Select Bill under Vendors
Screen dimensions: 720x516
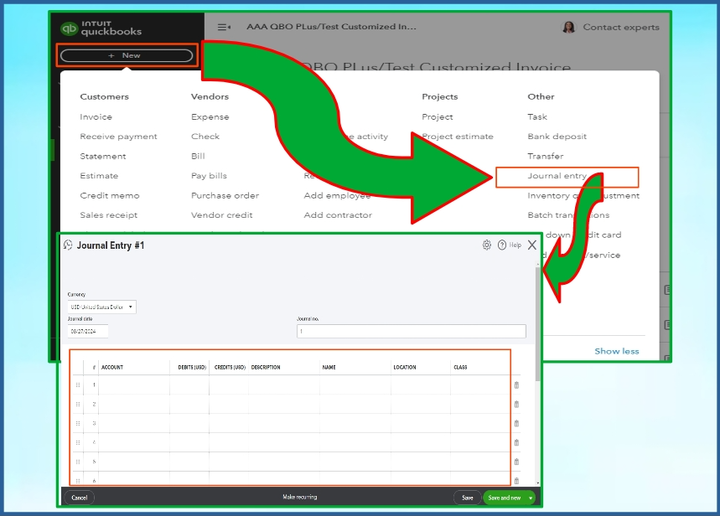click(198, 156)
